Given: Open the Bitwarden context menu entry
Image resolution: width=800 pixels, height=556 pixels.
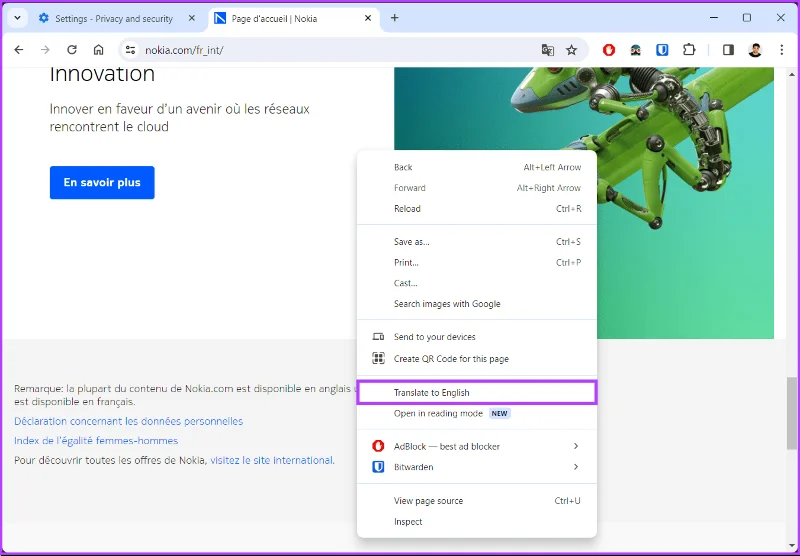Looking at the screenshot, I should click(477, 467).
